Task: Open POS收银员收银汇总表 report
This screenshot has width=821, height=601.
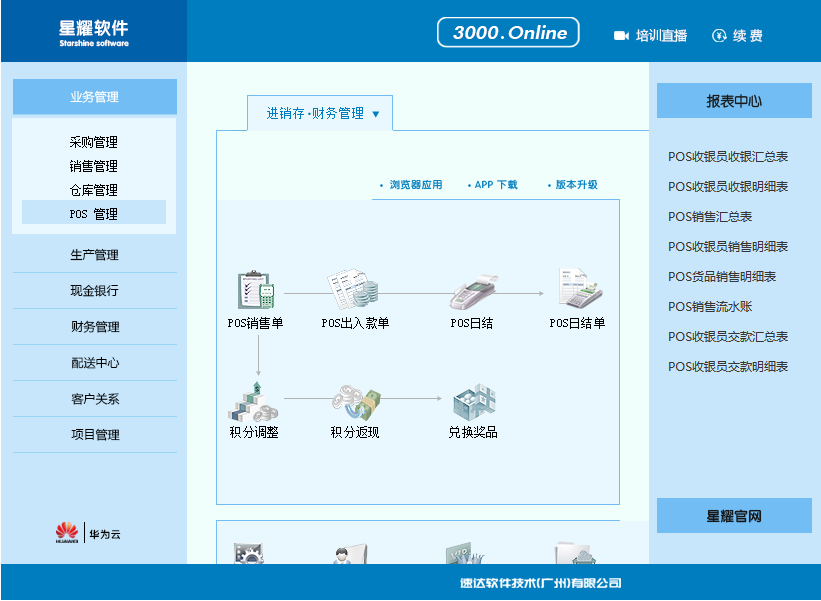Action: (x=728, y=157)
